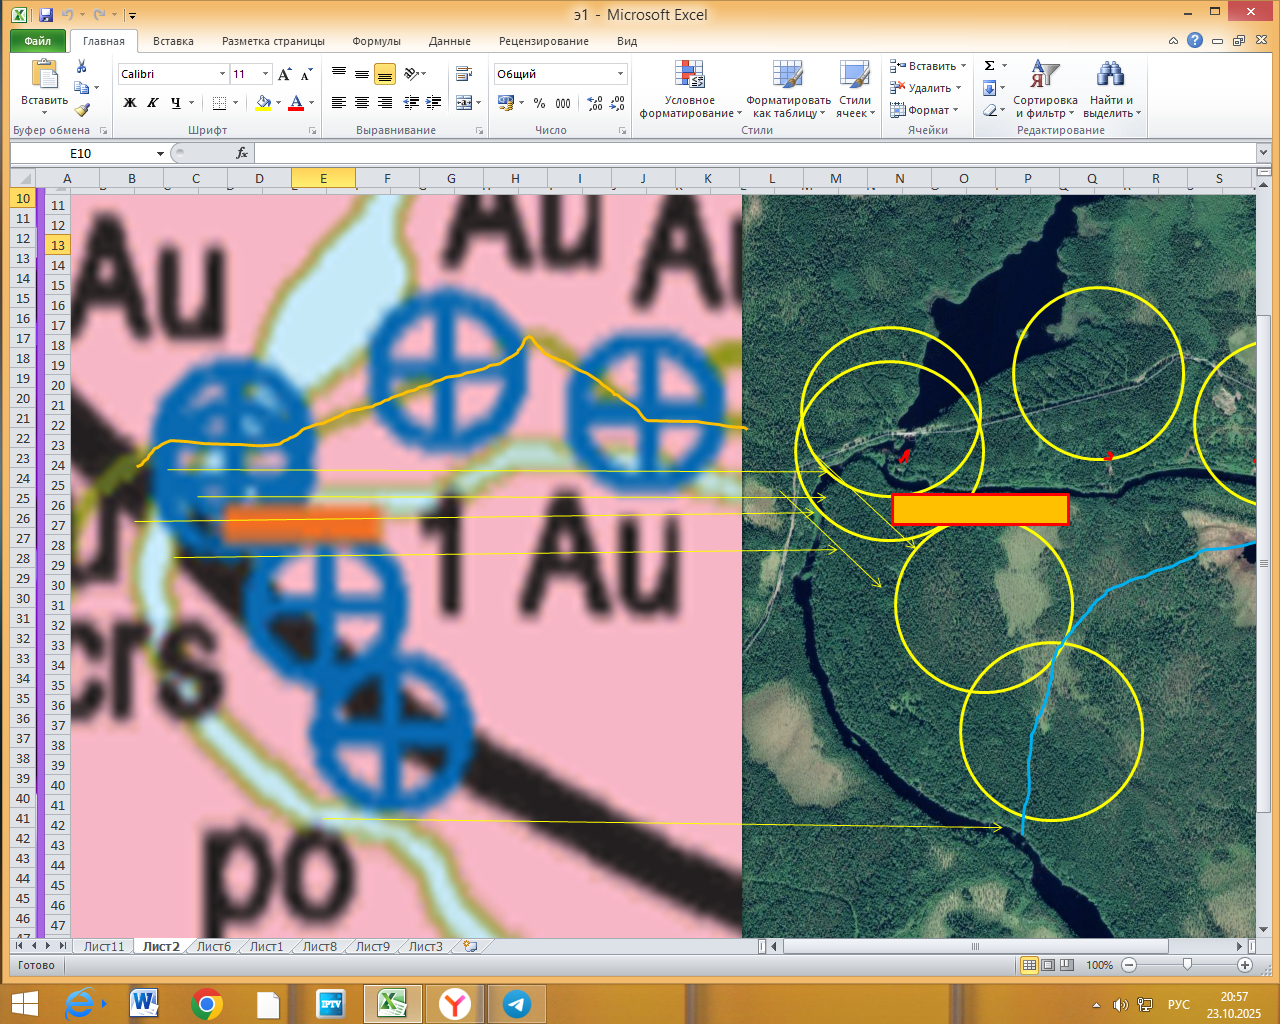Click the AutoSum sigma icon

(990, 66)
